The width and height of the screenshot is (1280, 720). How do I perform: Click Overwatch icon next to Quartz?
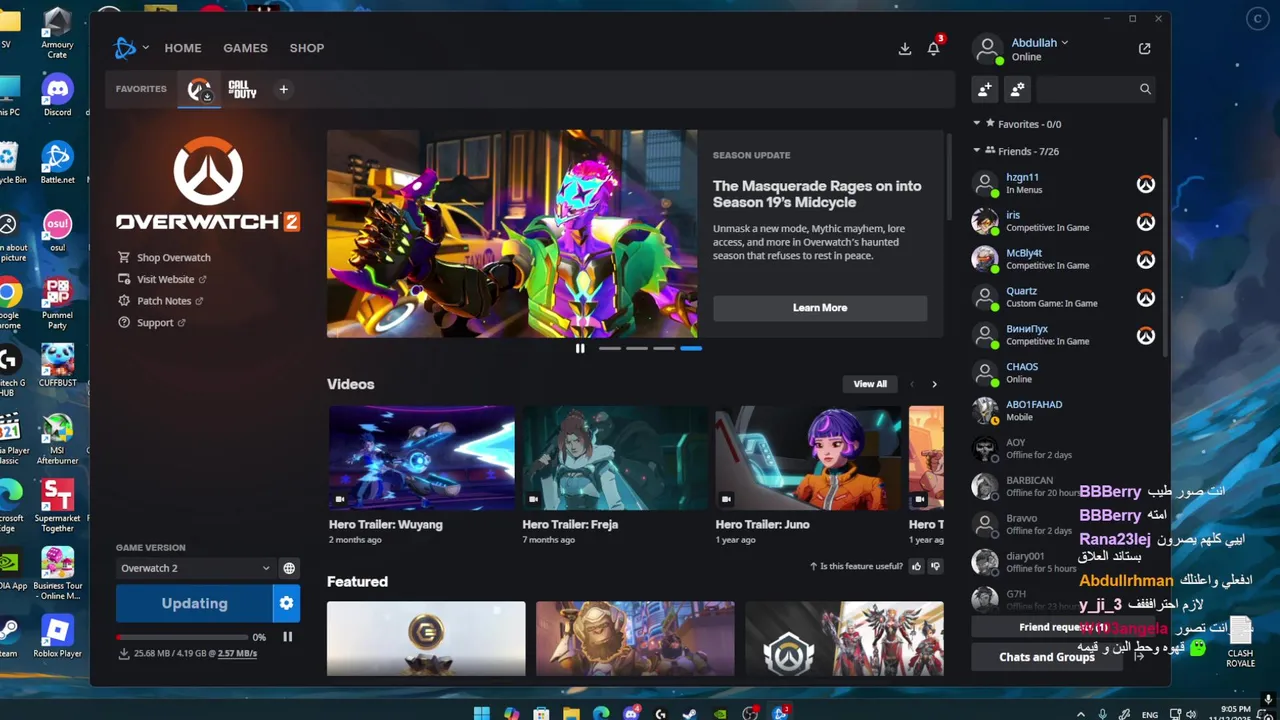coord(1146,298)
